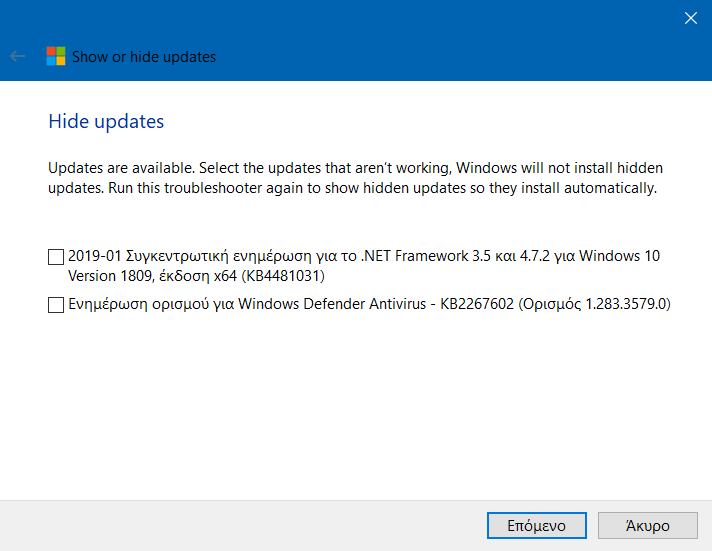Click 'Windows 10' at the end of the .NET entry

pos(619,256)
